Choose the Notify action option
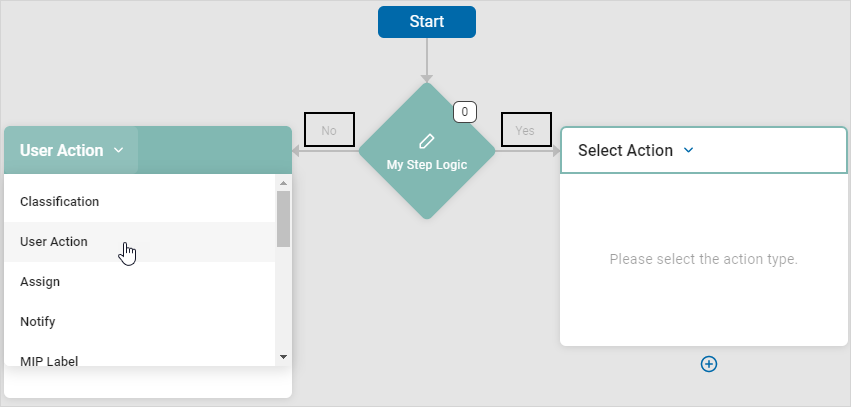This screenshot has width=851, height=407. click(38, 321)
